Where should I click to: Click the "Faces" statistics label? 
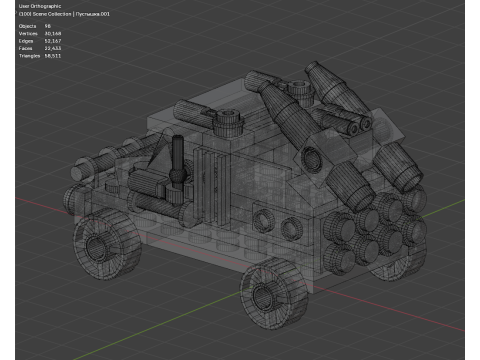(x=26, y=48)
